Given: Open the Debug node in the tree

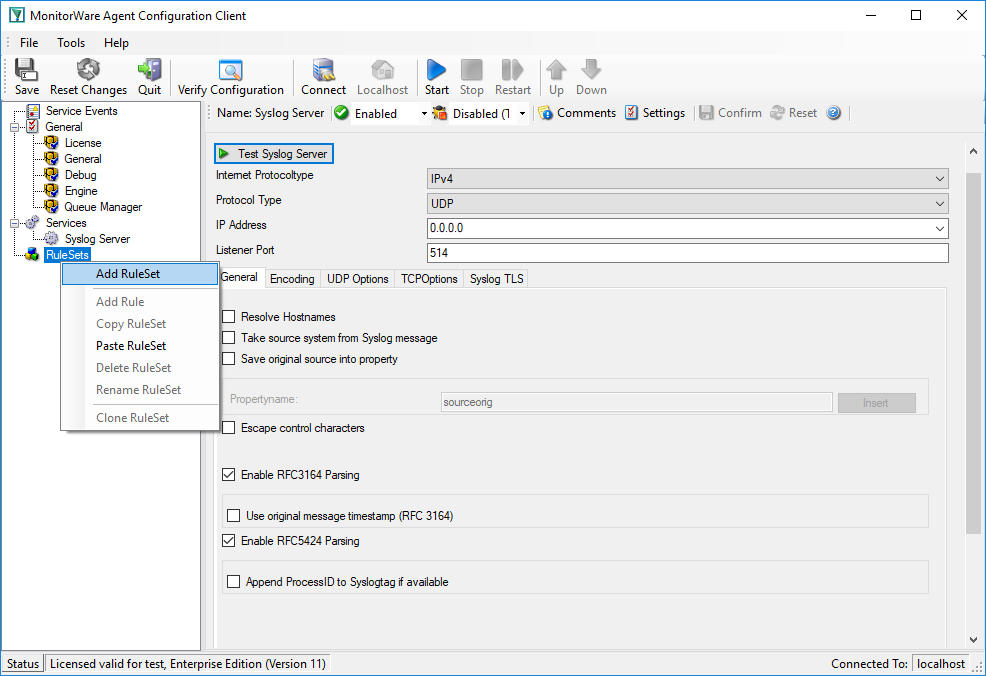Looking at the screenshot, I should click(x=80, y=175).
